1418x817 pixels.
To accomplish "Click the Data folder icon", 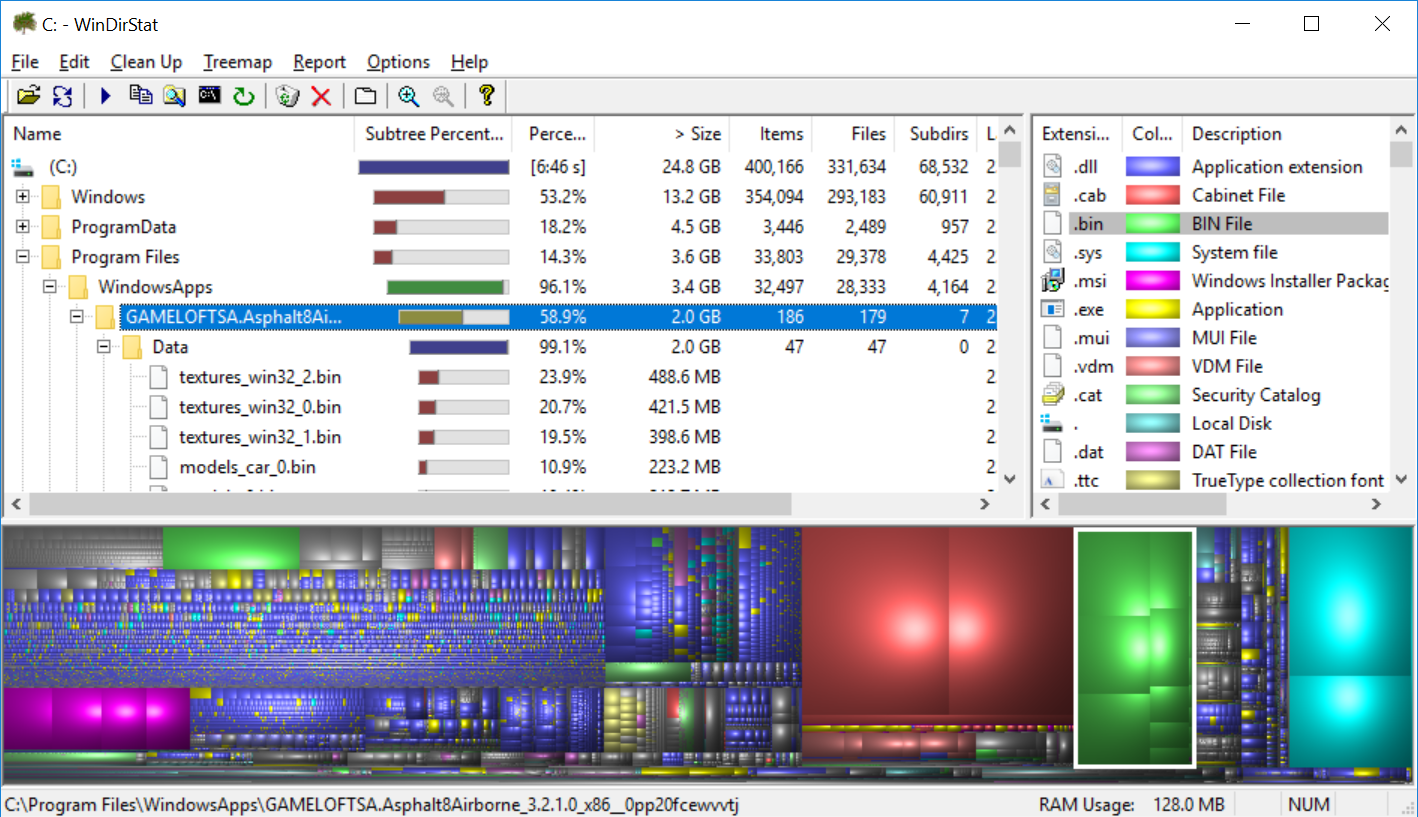I will [132, 347].
